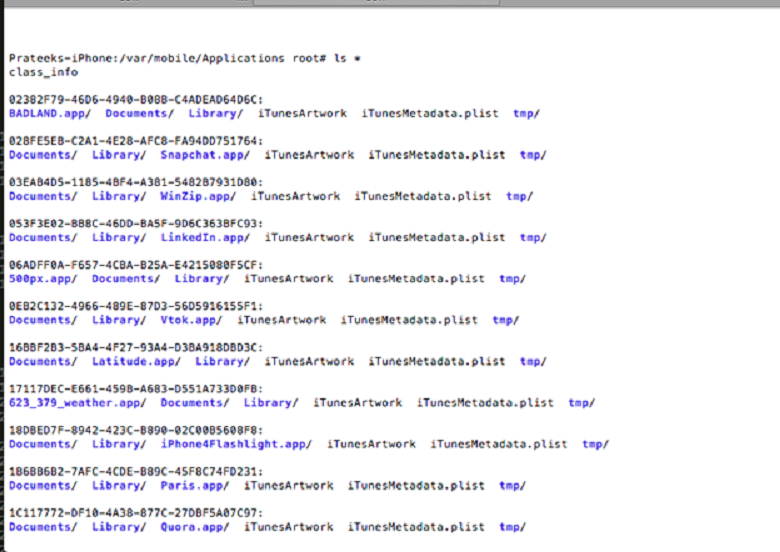The height and width of the screenshot is (552, 780).
Task: Click the class_info output line
Action: 43,72
